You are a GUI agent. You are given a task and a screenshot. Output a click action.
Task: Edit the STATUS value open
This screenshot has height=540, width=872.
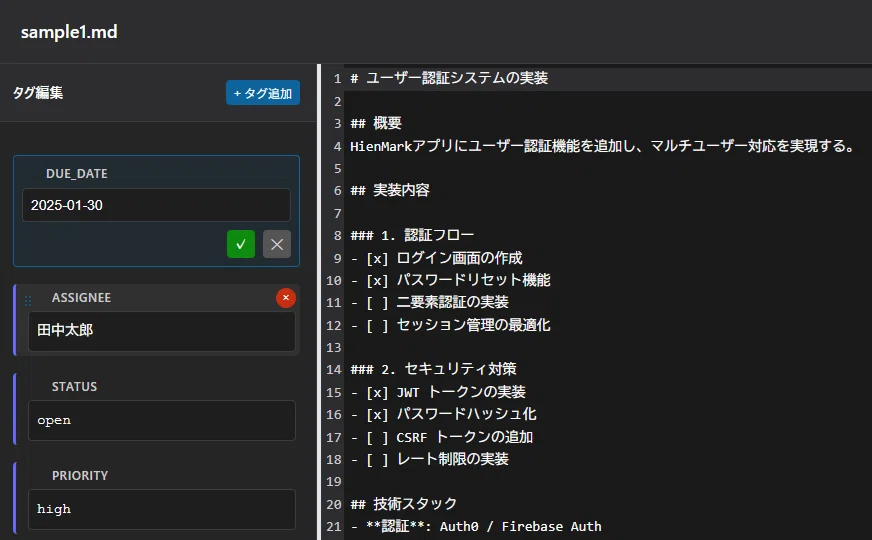[x=162, y=420]
